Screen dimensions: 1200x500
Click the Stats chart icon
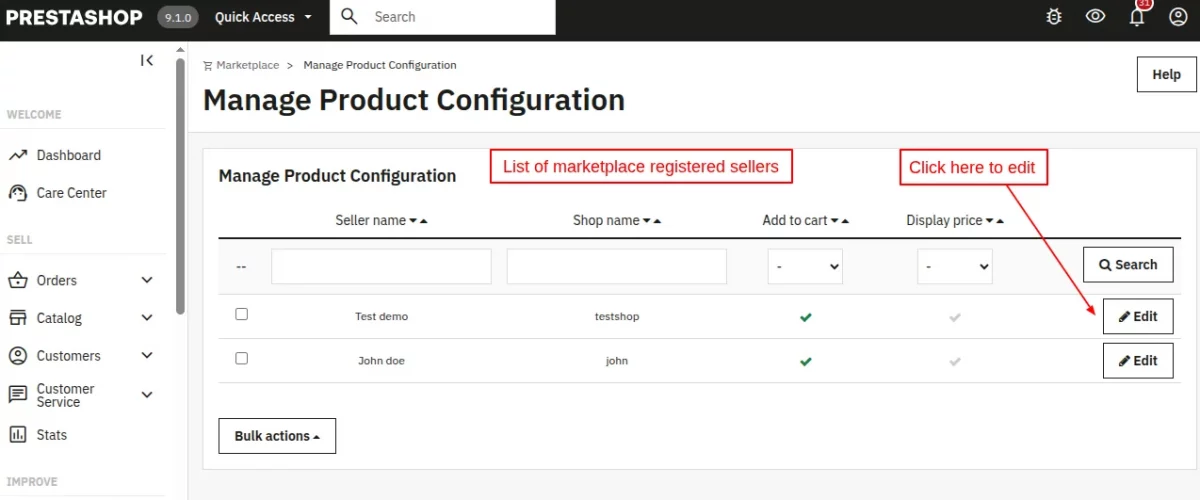click(18, 435)
